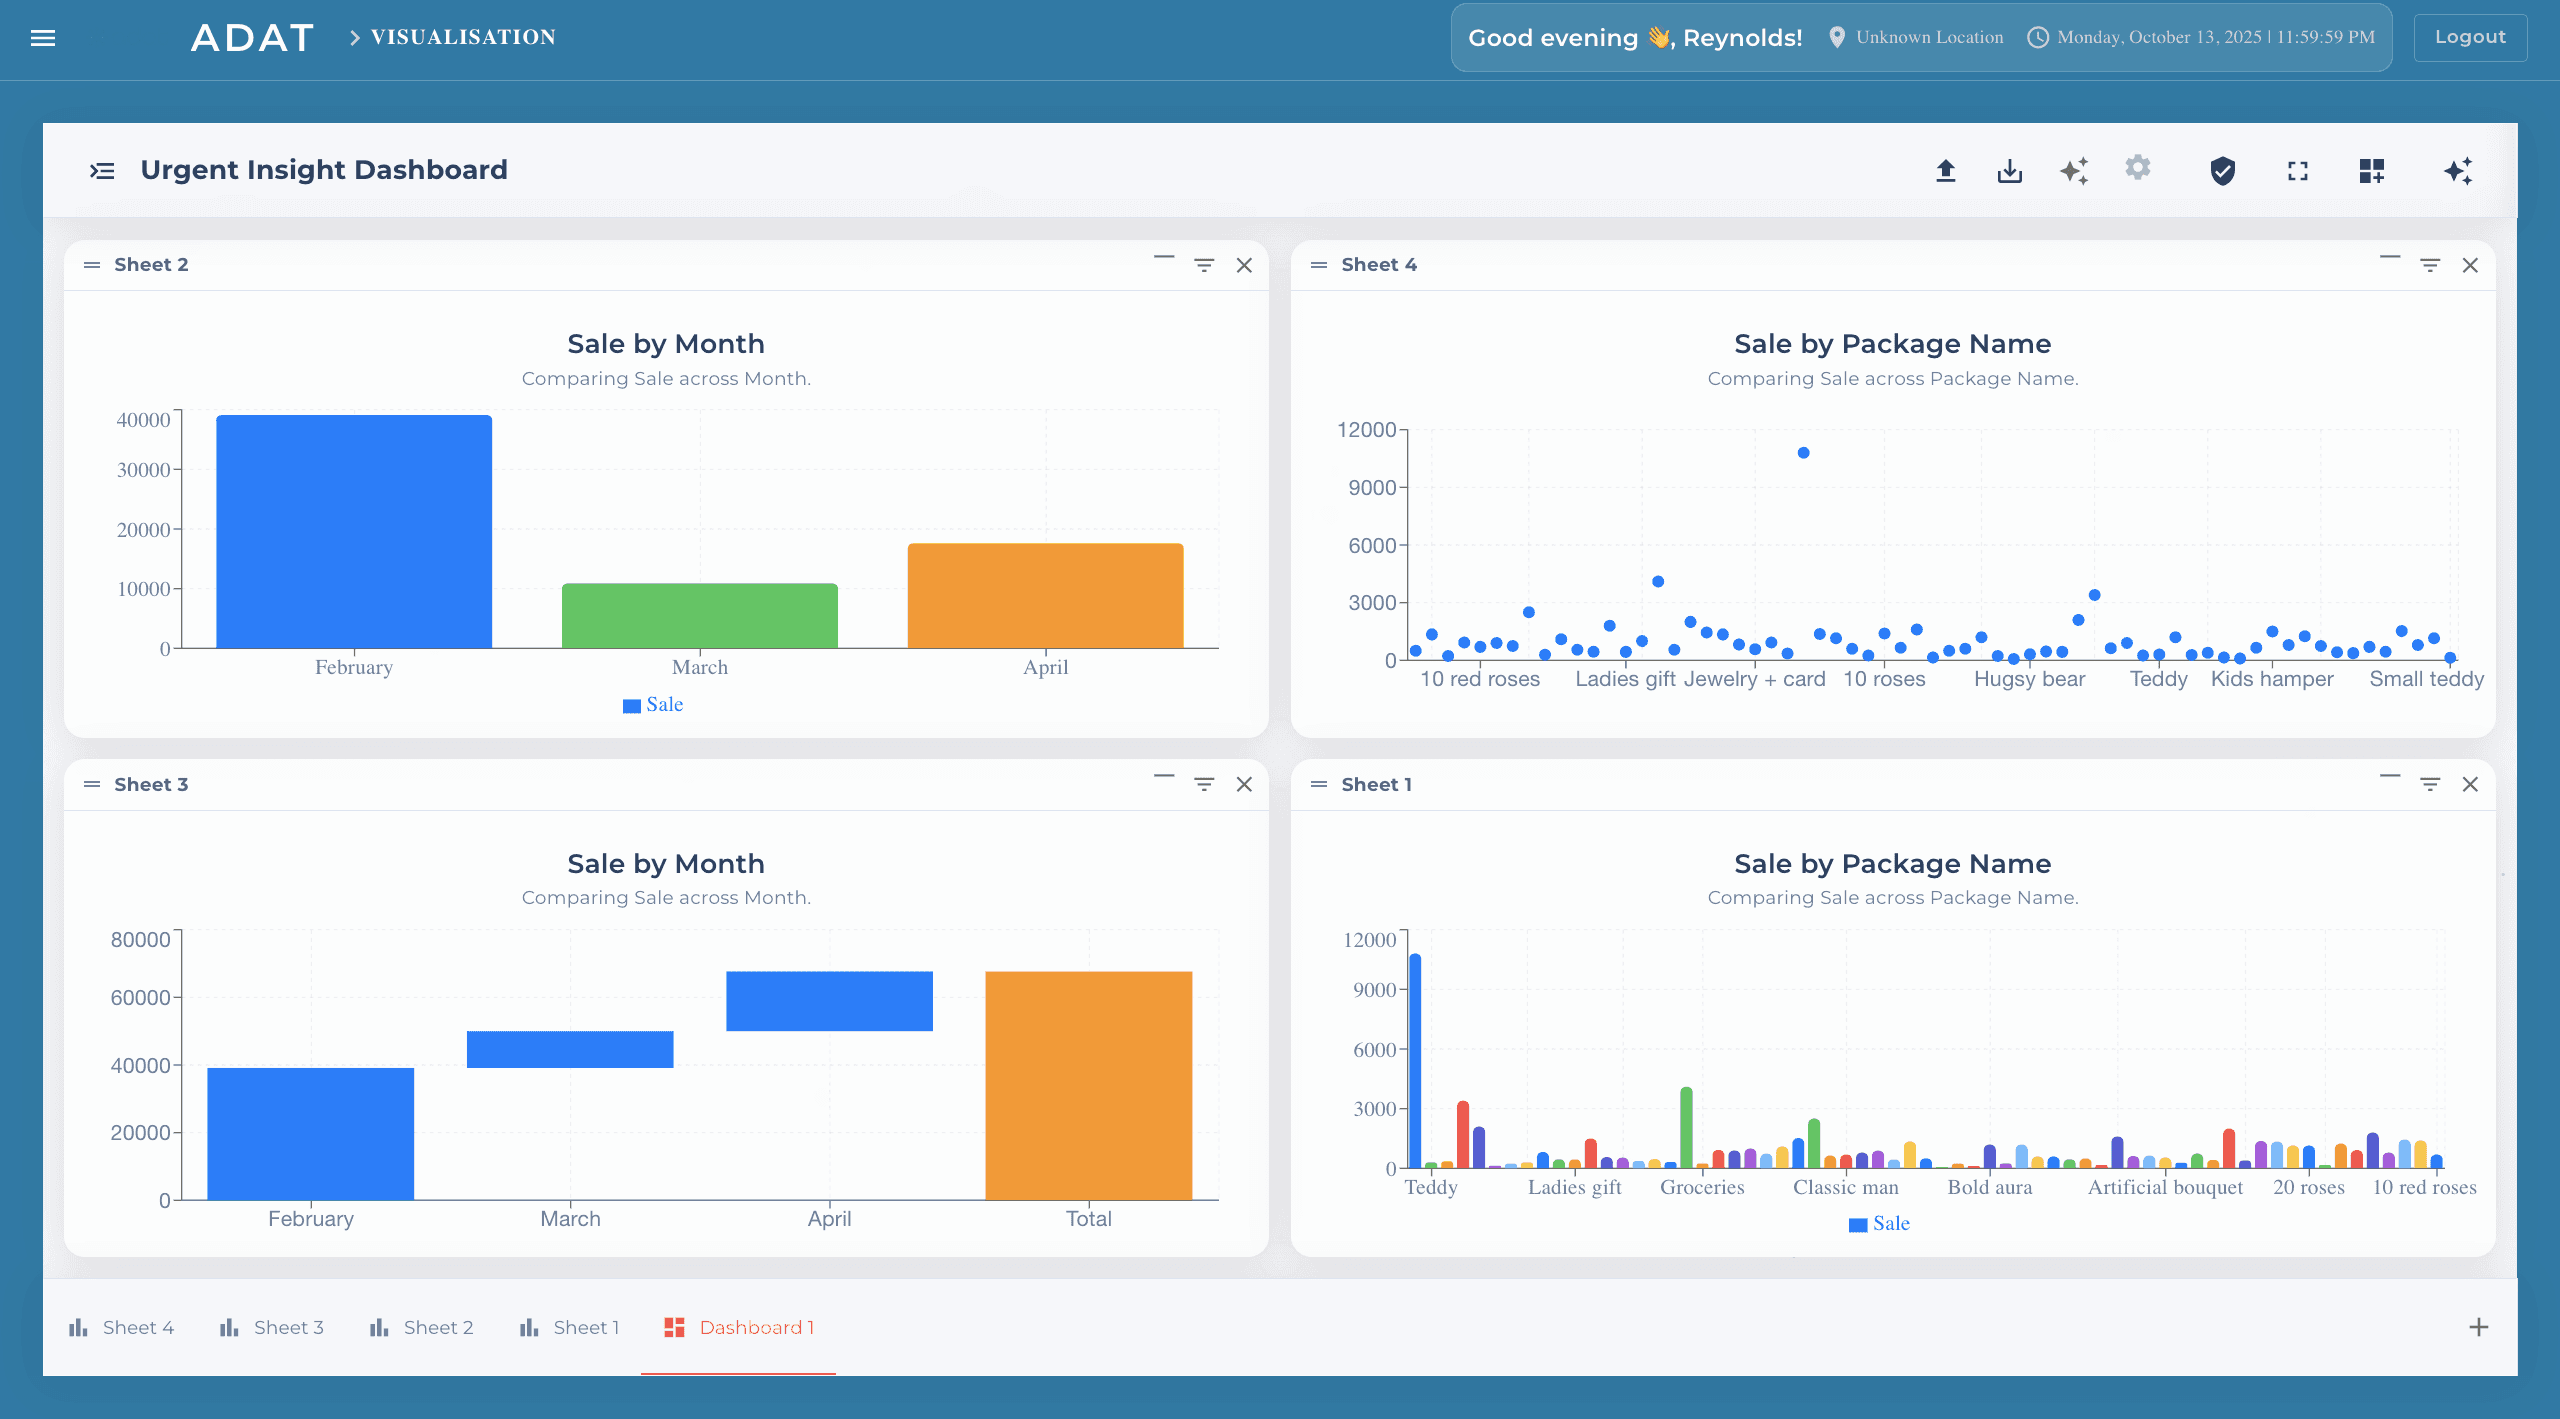The height and width of the screenshot is (1419, 2560).
Task: Click the shield verification icon
Action: coord(2223,171)
